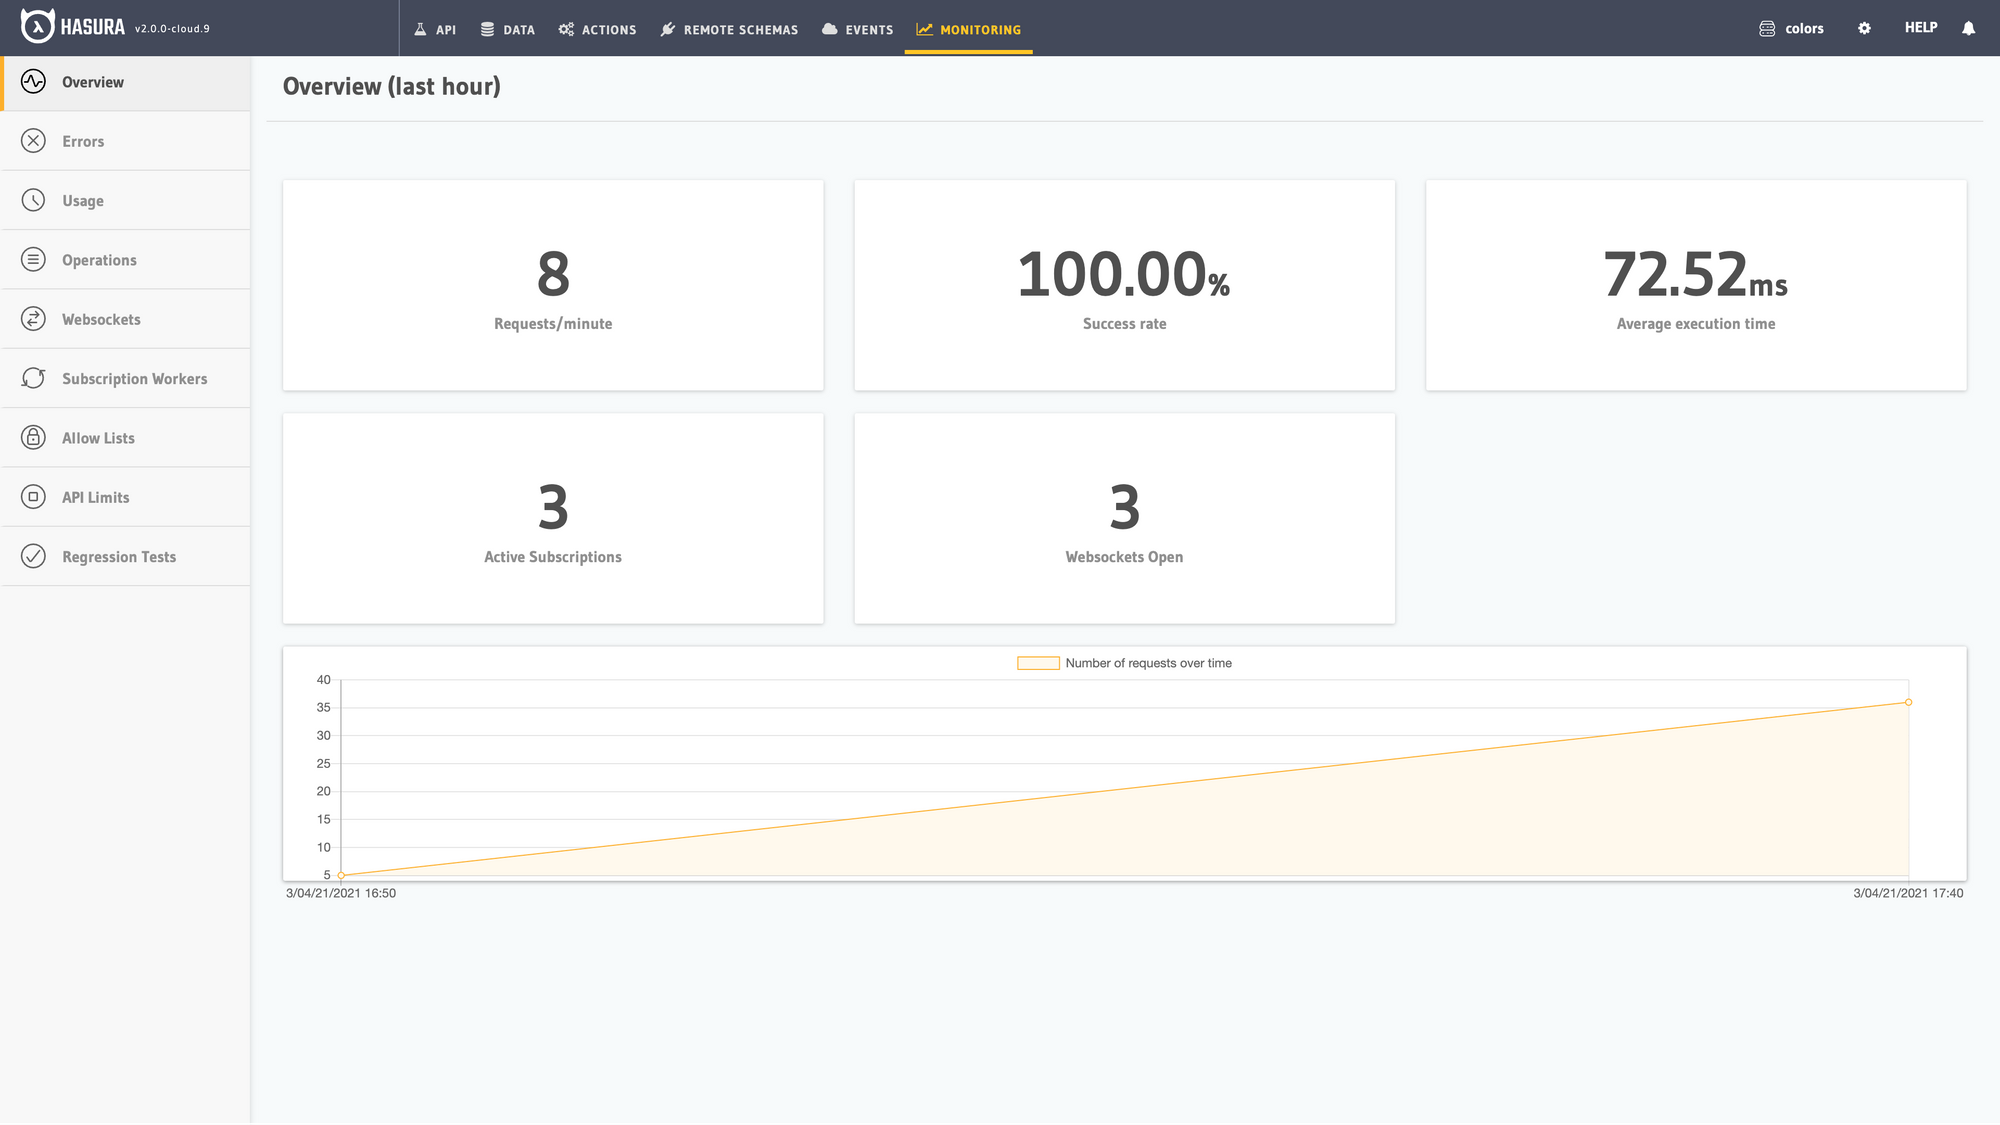Open Regression Tests sidebar label

pyautogui.click(x=119, y=557)
